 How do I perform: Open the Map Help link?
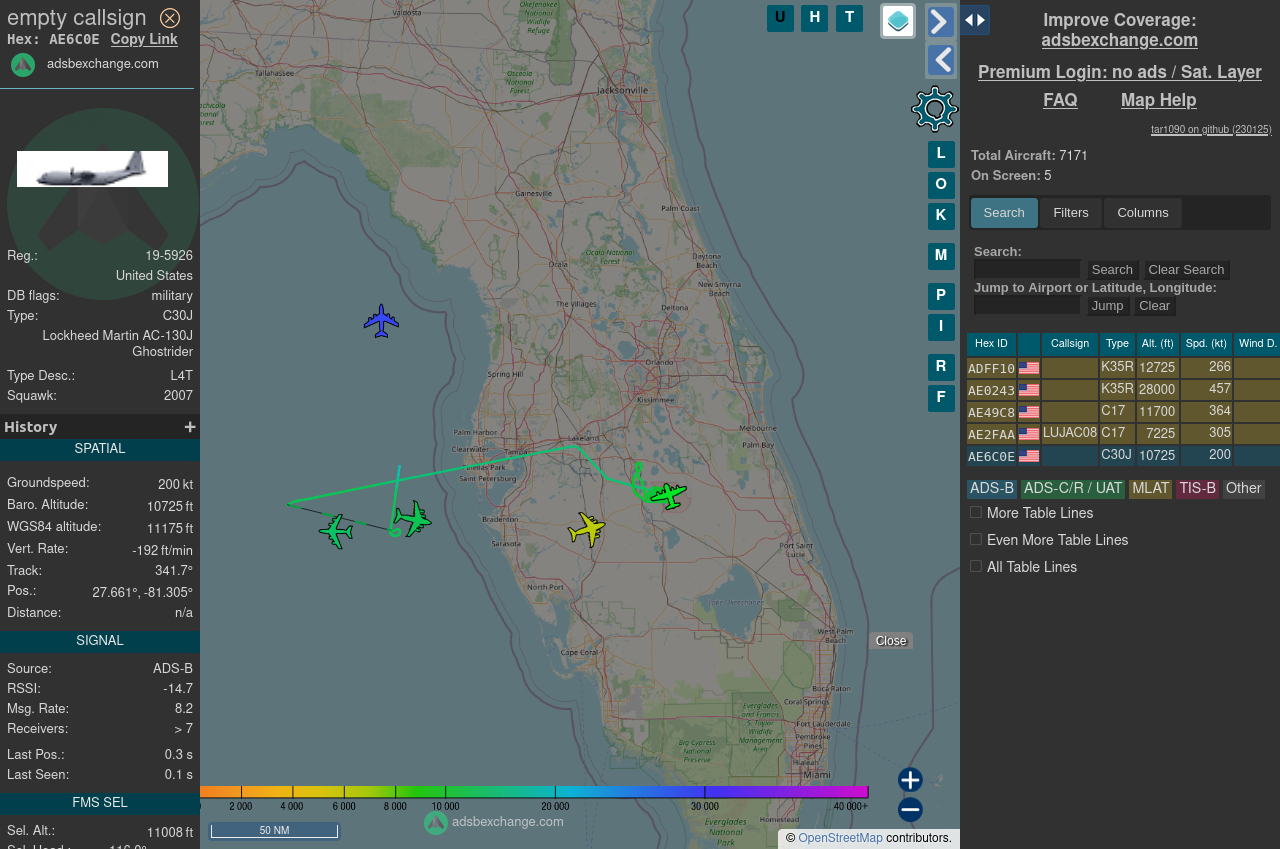pyautogui.click(x=1158, y=100)
